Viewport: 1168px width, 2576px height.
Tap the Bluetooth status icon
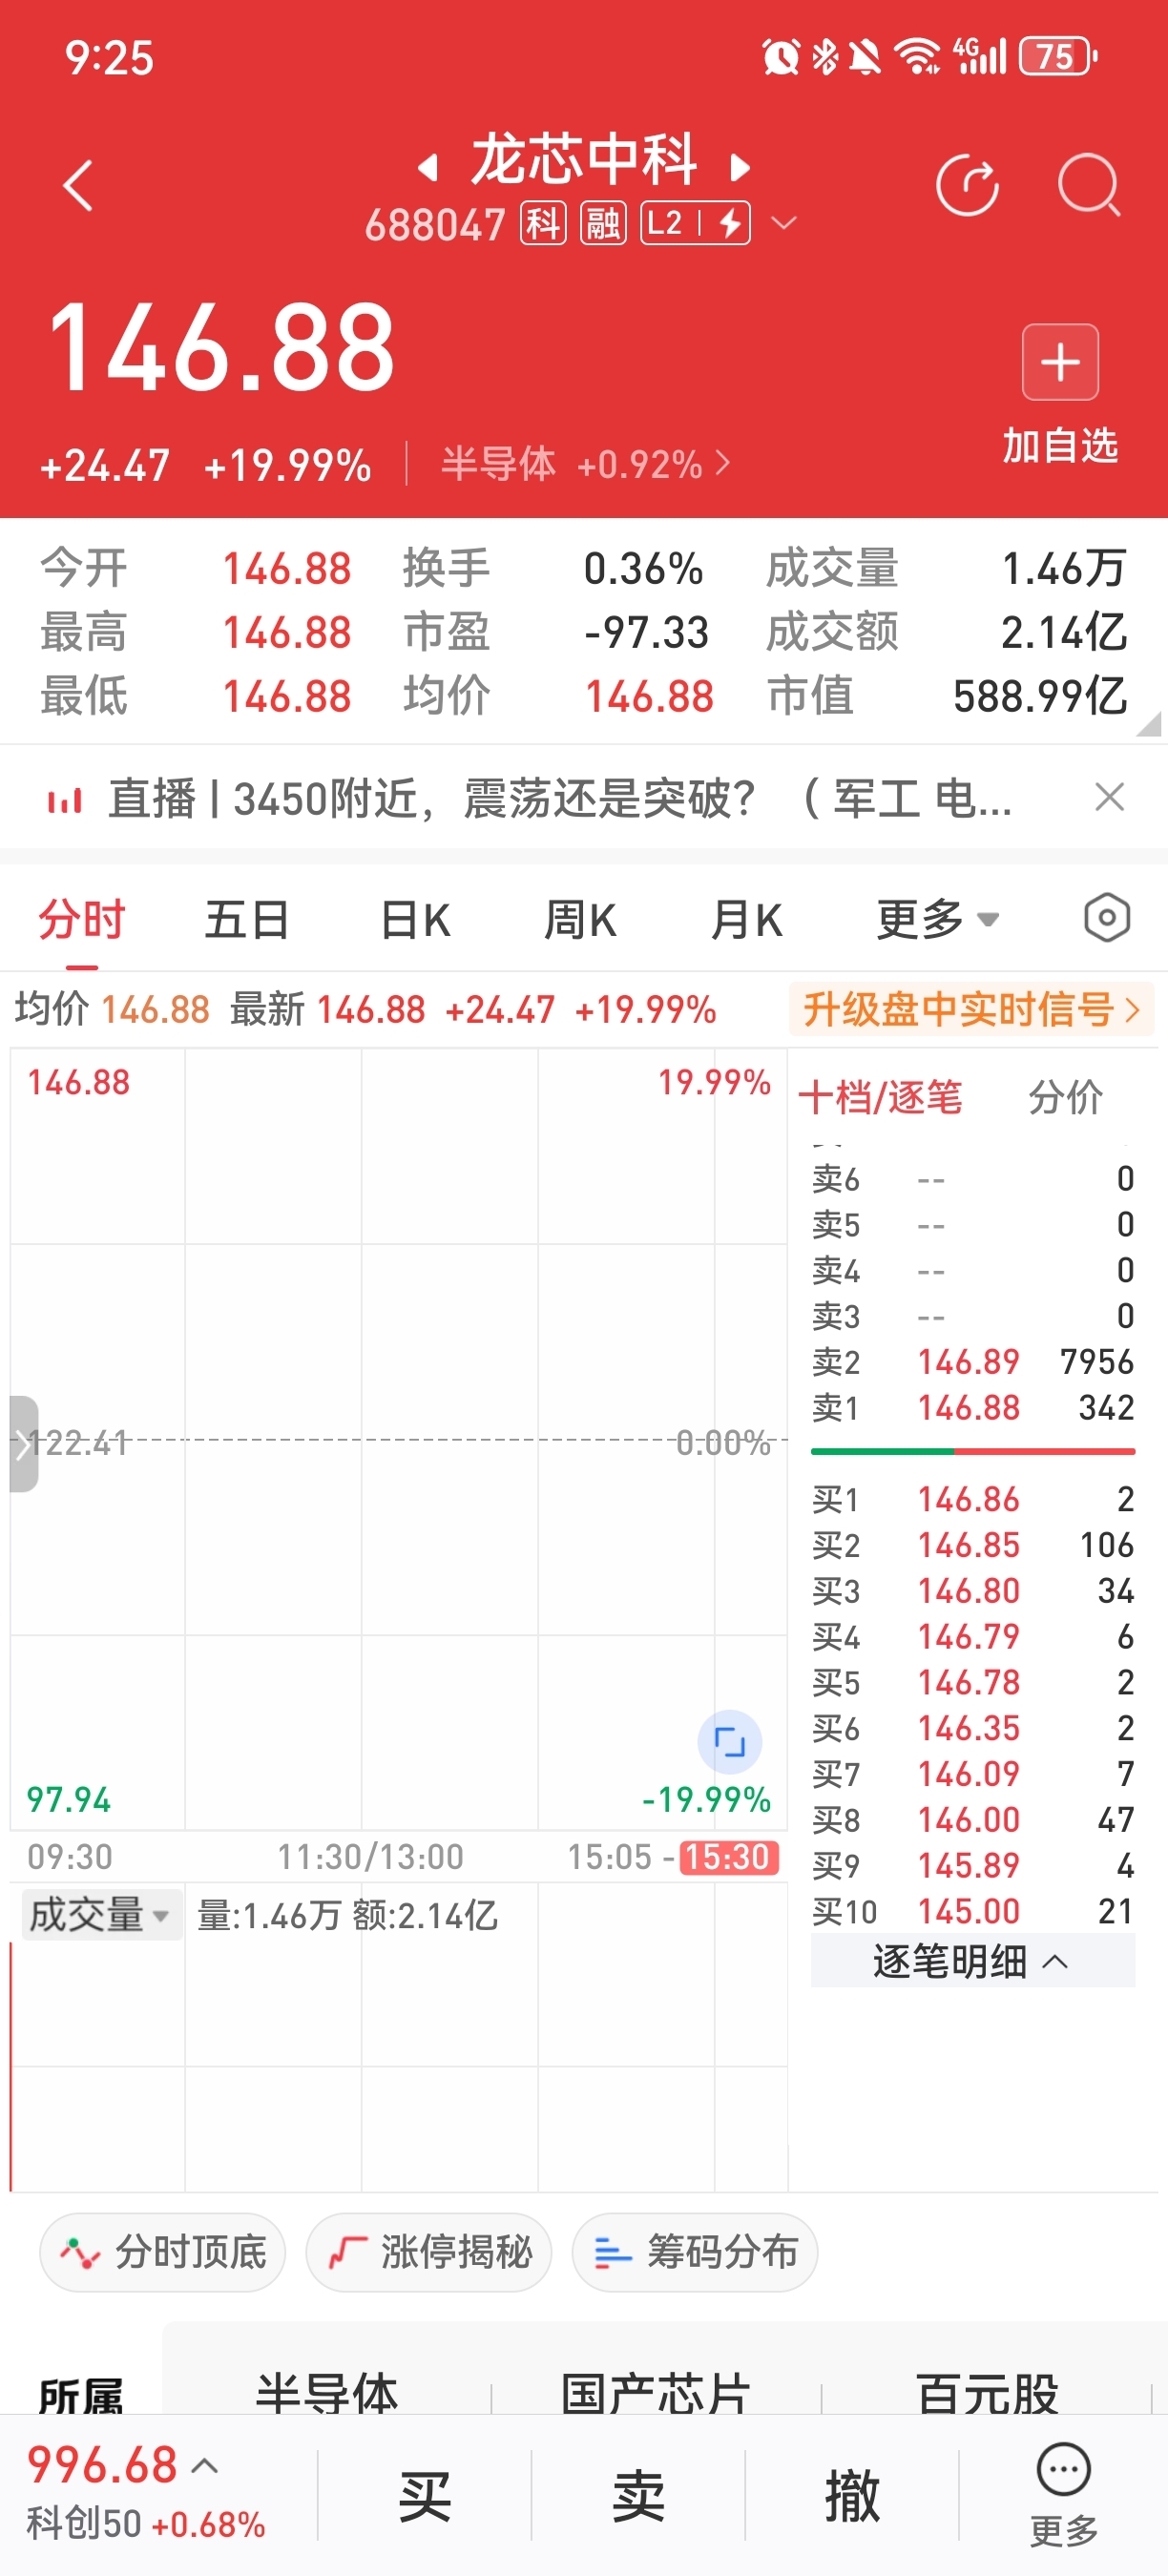(825, 56)
